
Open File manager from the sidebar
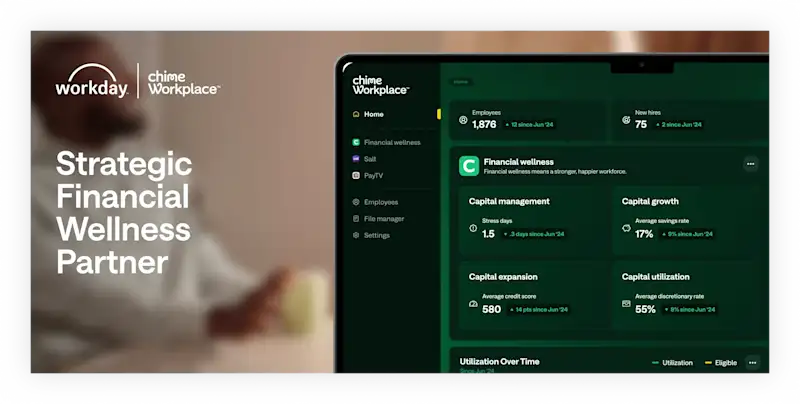coord(384,219)
